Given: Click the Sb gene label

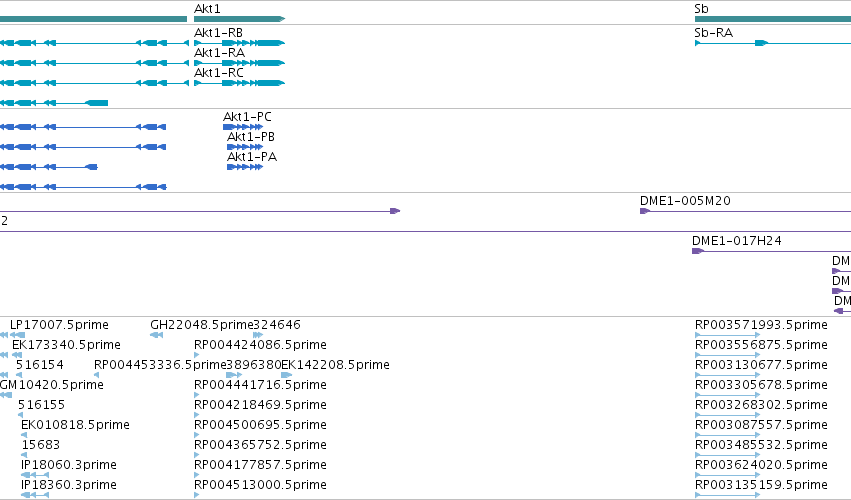Looking at the screenshot, I should pos(701,9).
